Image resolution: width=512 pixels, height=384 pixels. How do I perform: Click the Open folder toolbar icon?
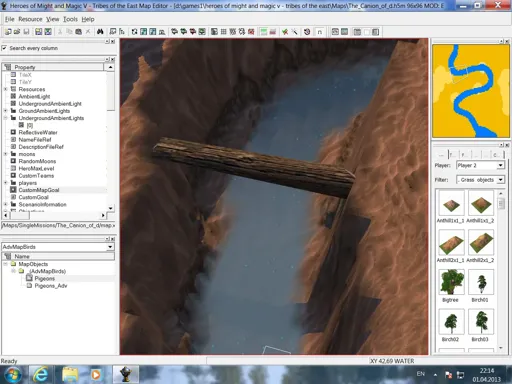pyautogui.click(x=17, y=32)
